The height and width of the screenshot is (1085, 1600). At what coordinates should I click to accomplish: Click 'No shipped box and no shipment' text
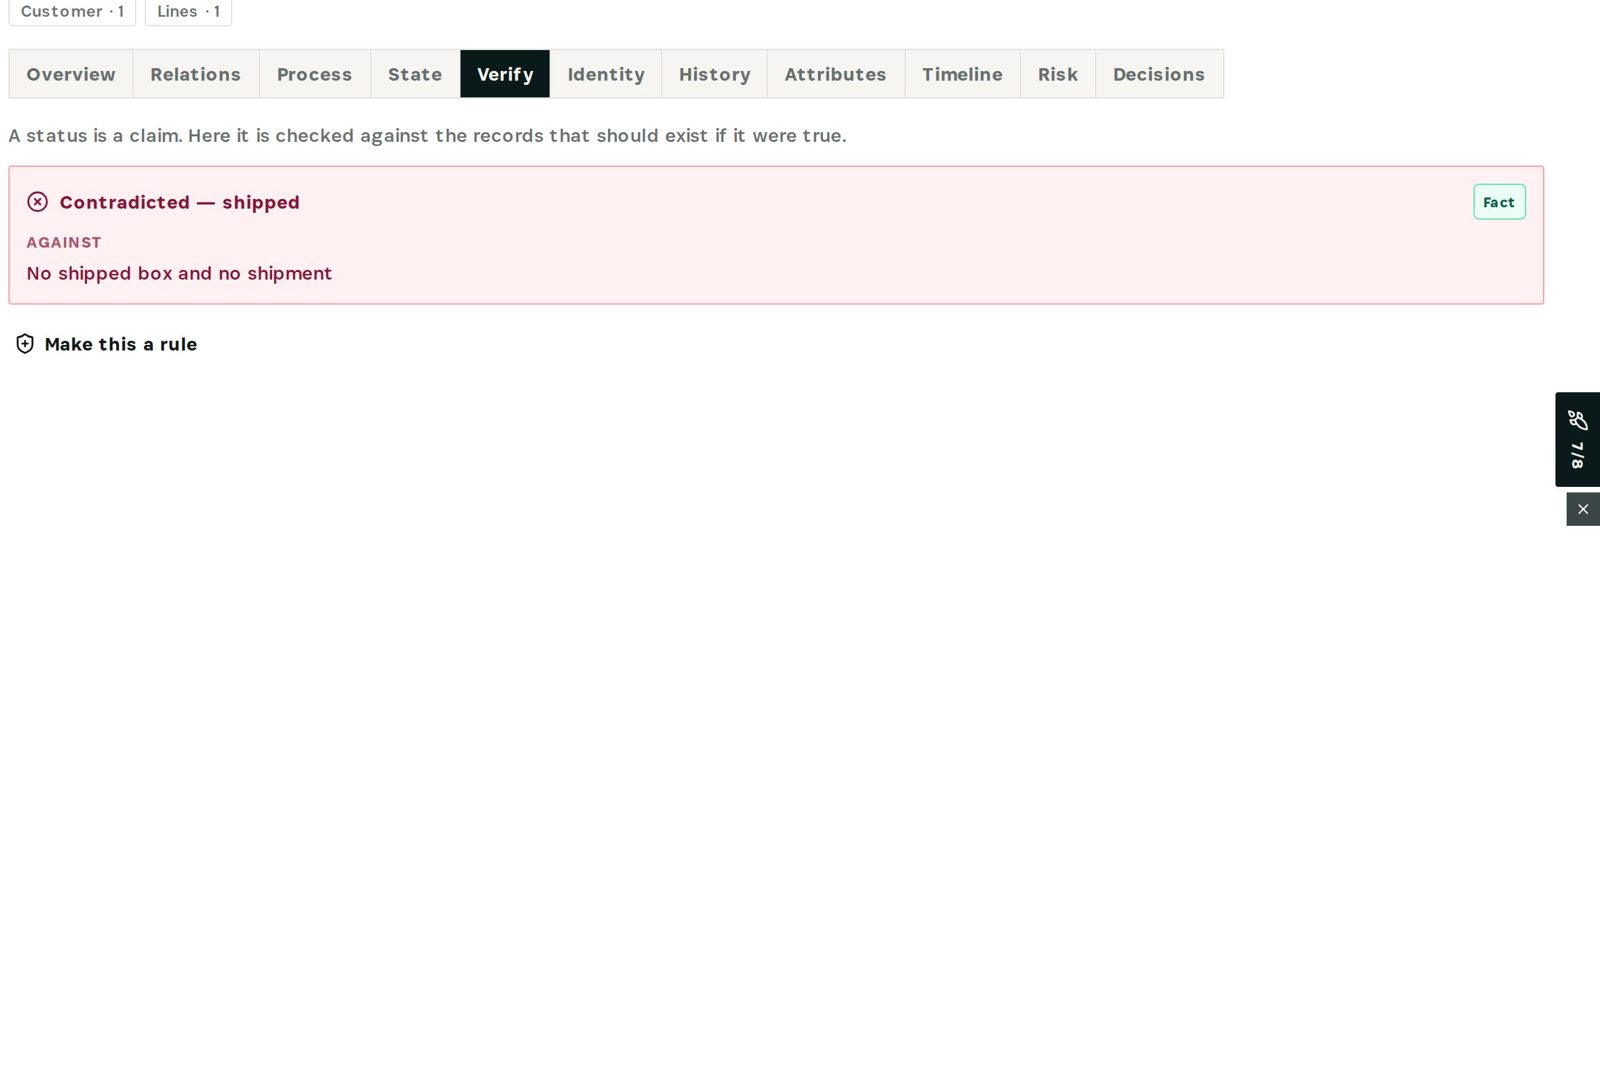[179, 273]
